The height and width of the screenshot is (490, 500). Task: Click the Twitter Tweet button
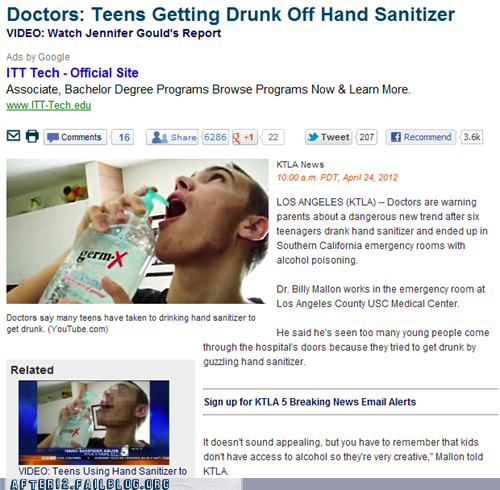click(x=328, y=137)
